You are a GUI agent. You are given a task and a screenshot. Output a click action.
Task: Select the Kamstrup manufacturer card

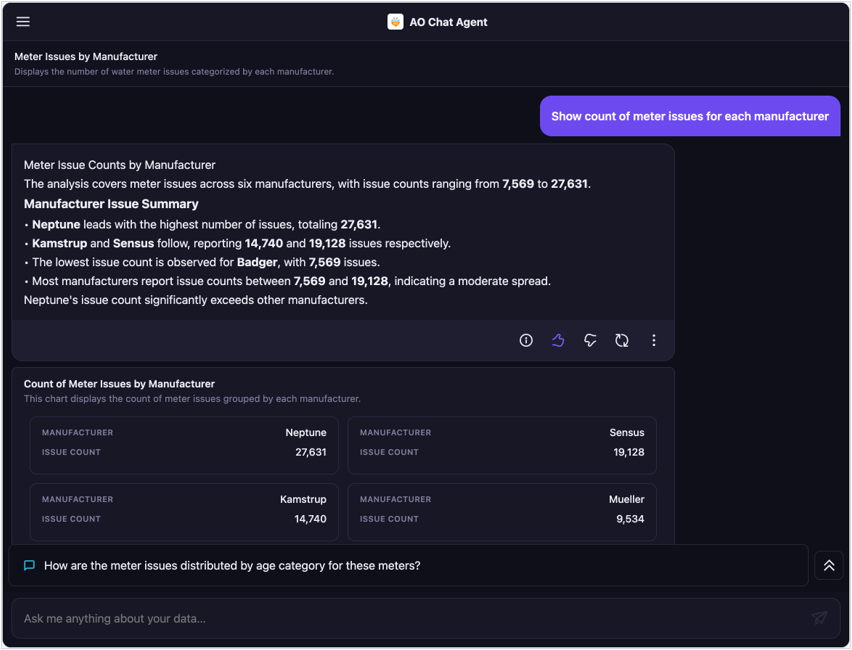click(184, 512)
